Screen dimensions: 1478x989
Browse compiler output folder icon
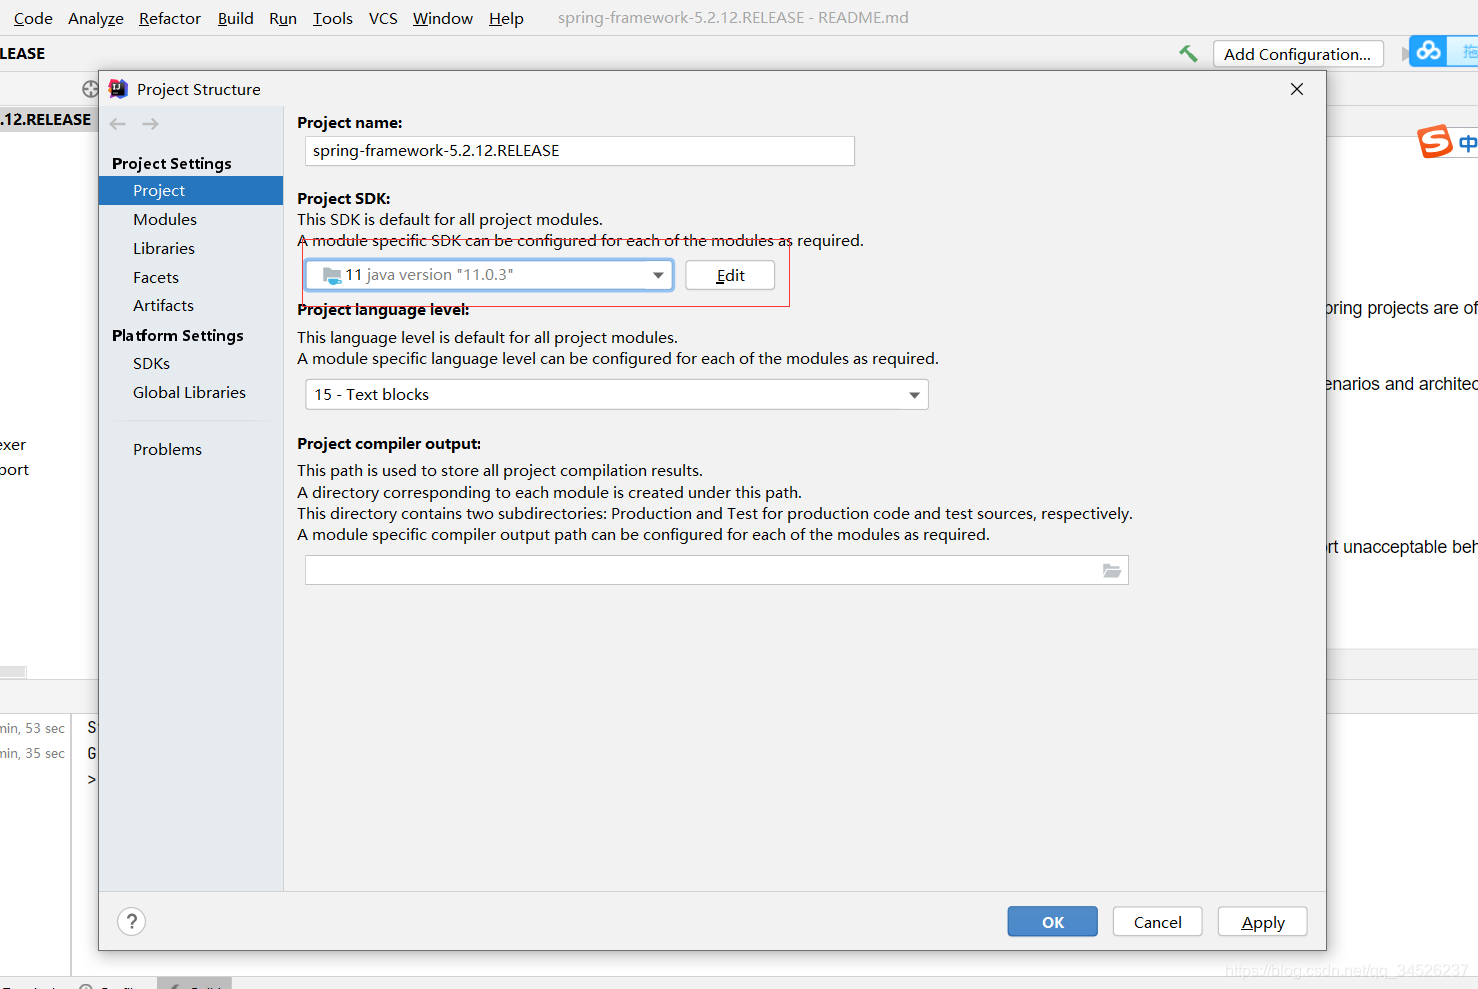[x=1112, y=570]
